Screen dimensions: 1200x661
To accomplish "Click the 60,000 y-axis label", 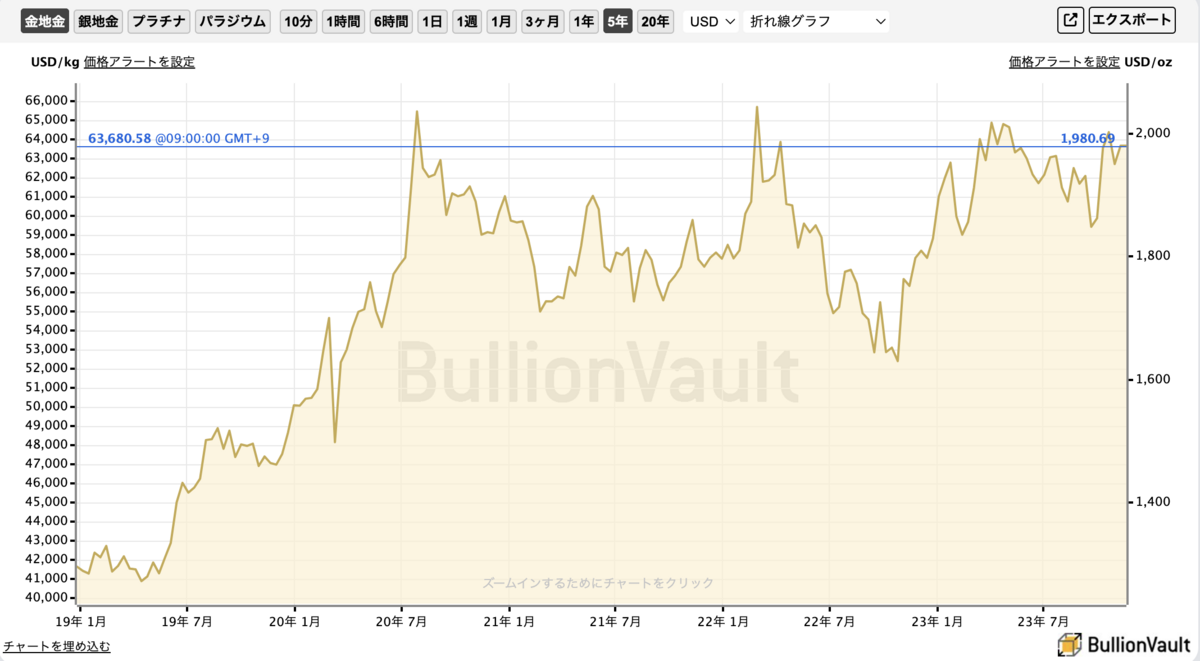I will coord(45,215).
